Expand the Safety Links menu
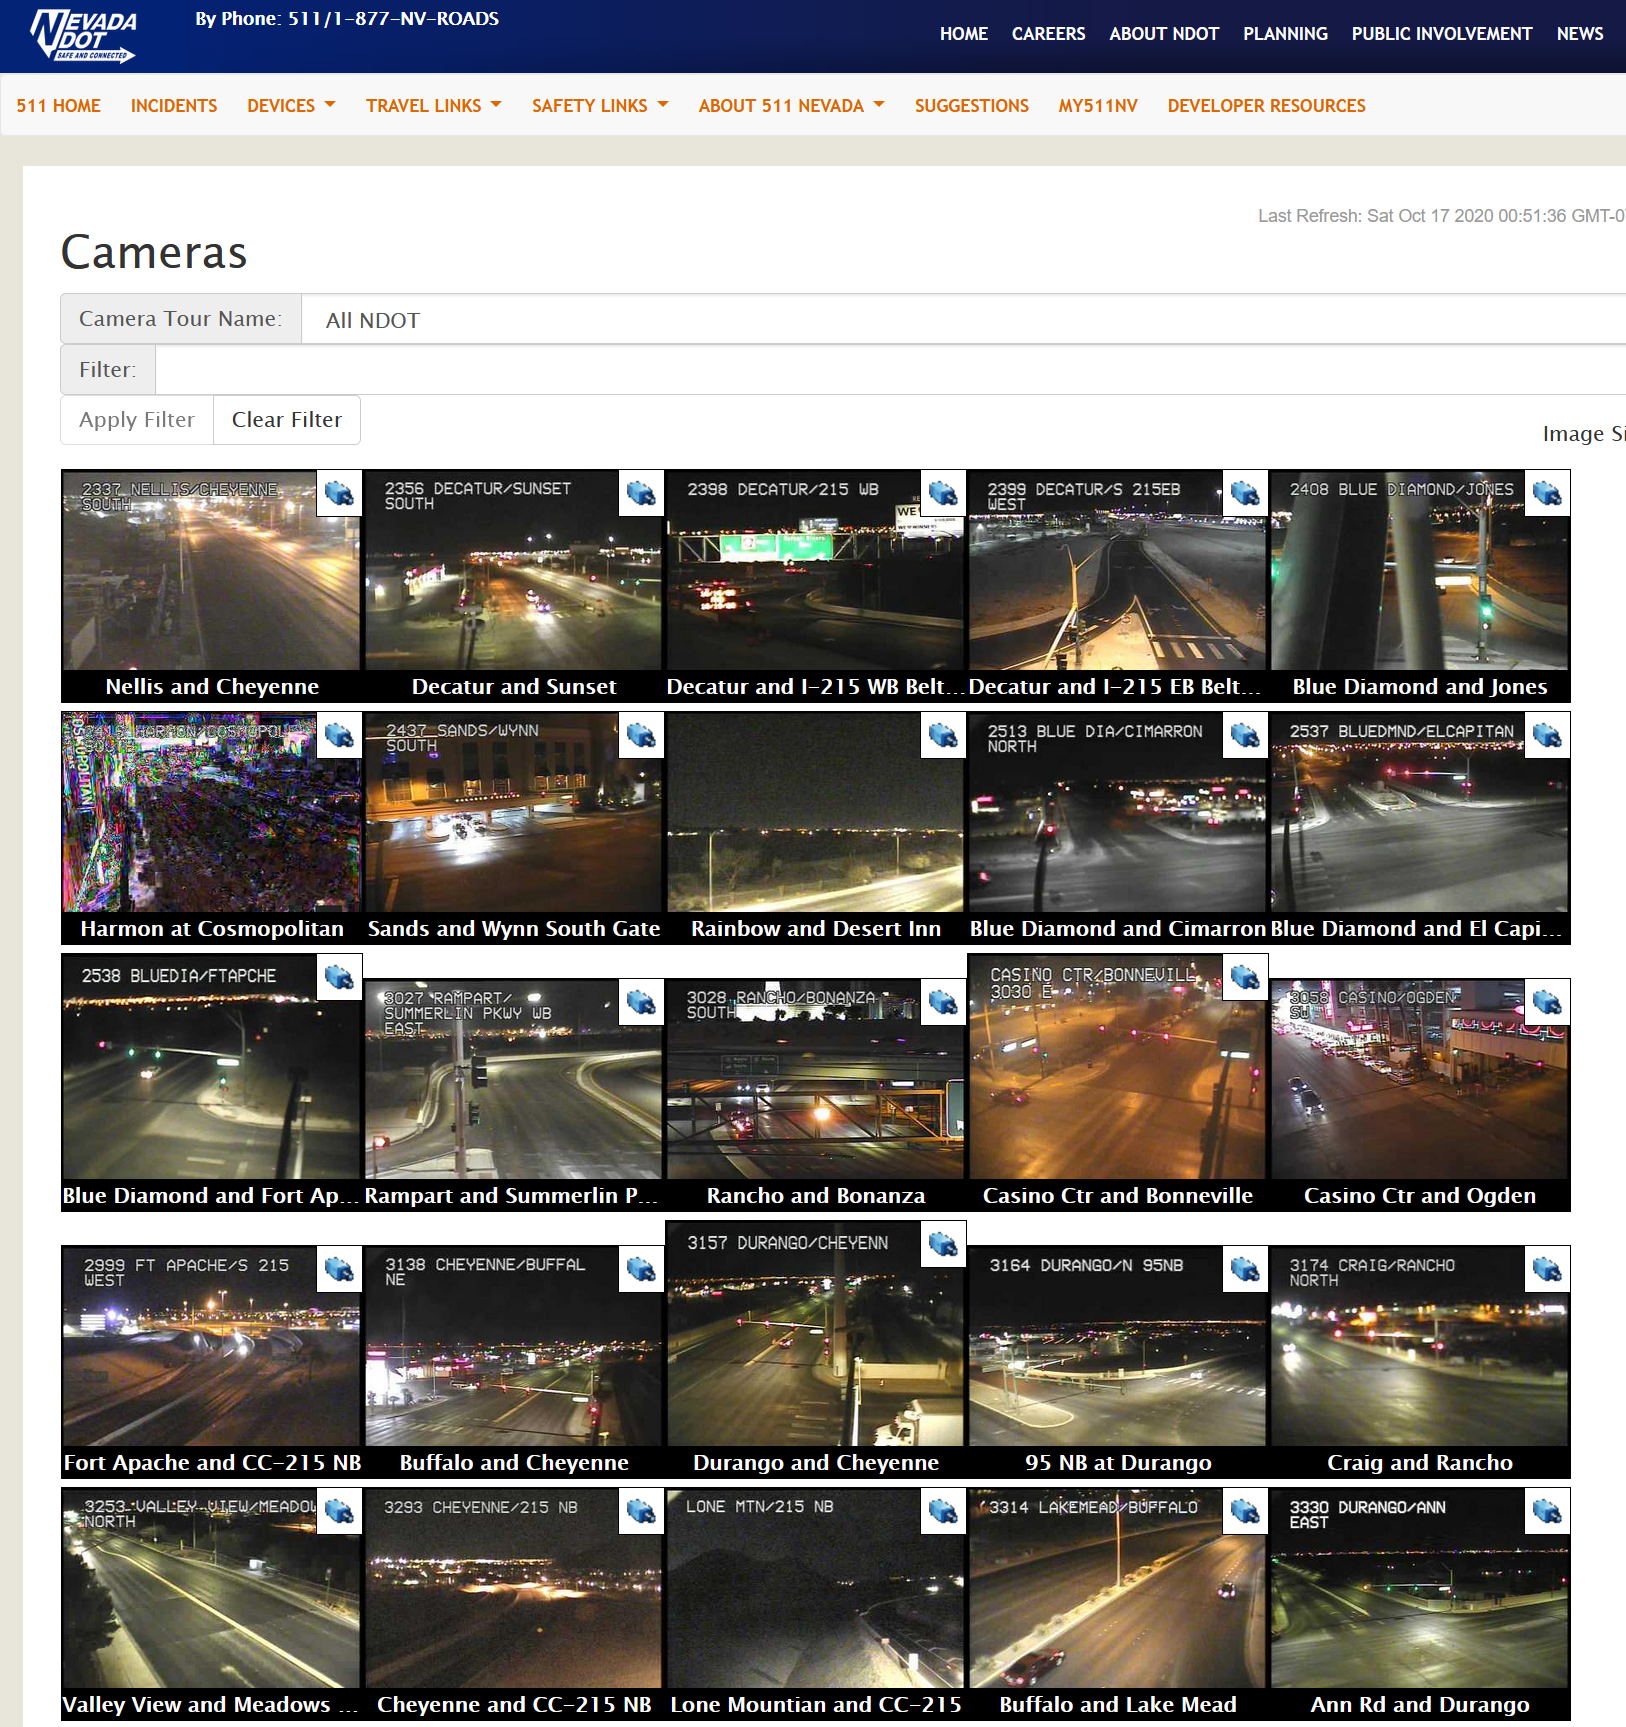 pyautogui.click(x=599, y=106)
